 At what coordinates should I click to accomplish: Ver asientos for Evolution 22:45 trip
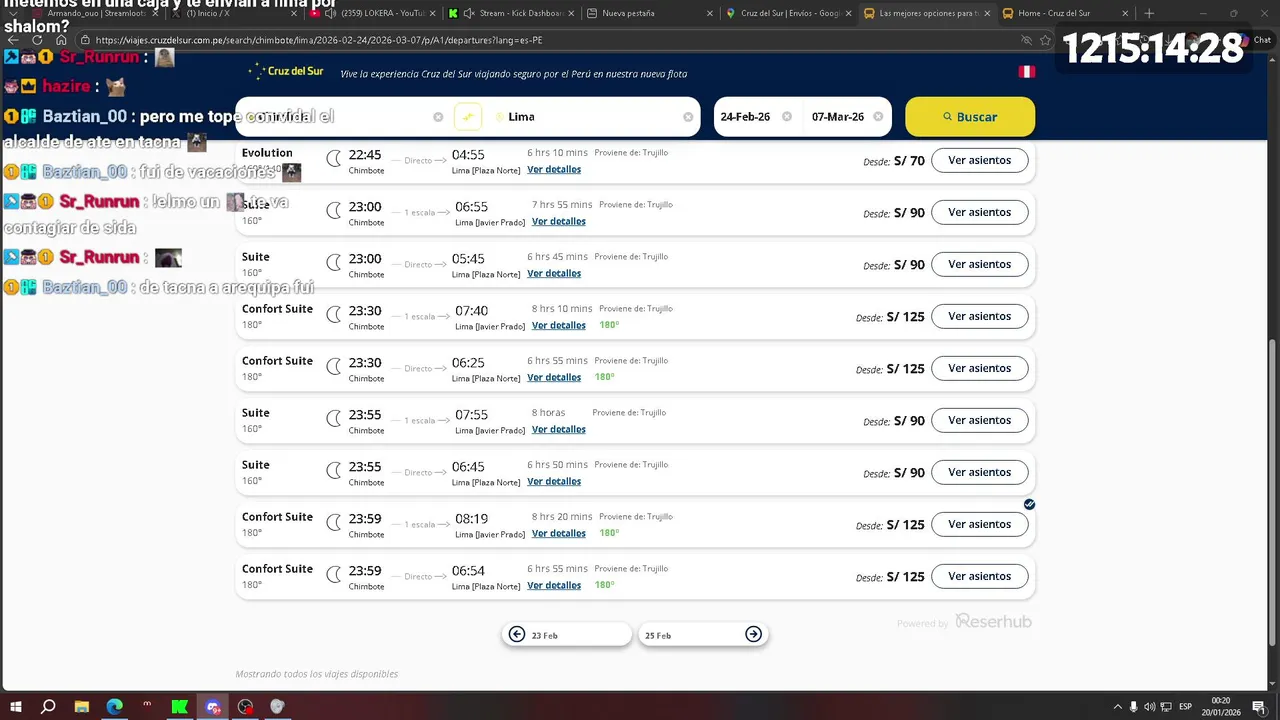pyautogui.click(x=979, y=160)
